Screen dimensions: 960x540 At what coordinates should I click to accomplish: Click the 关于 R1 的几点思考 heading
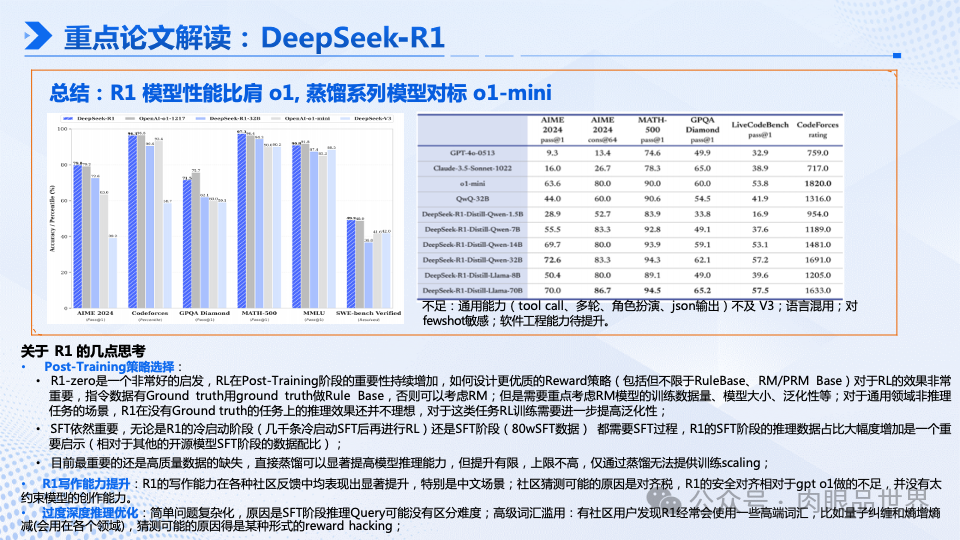click(x=83, y=351)
